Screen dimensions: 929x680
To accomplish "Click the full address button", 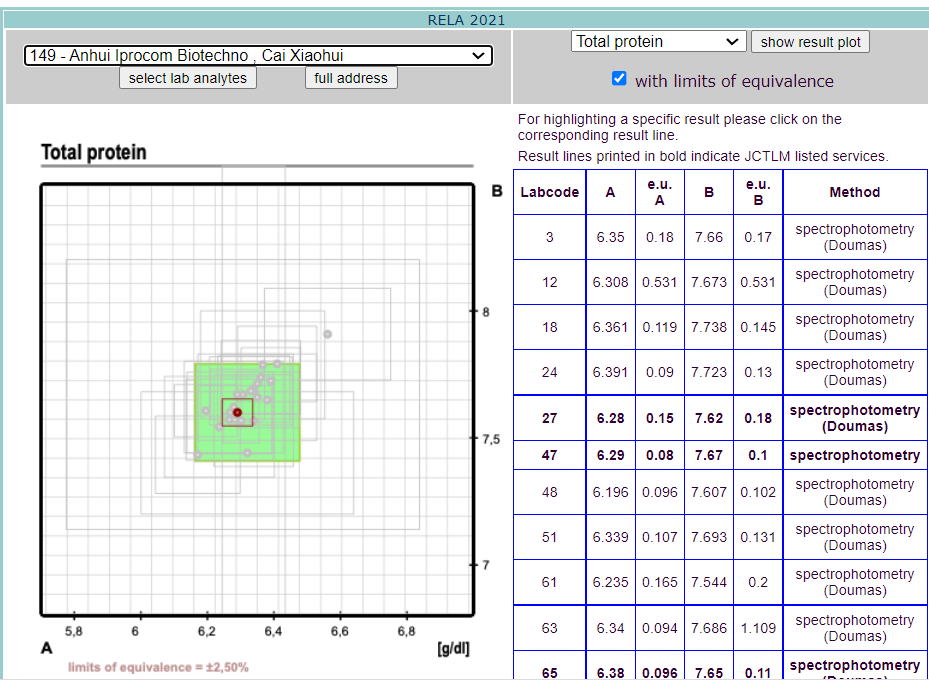I will [351, 78].
